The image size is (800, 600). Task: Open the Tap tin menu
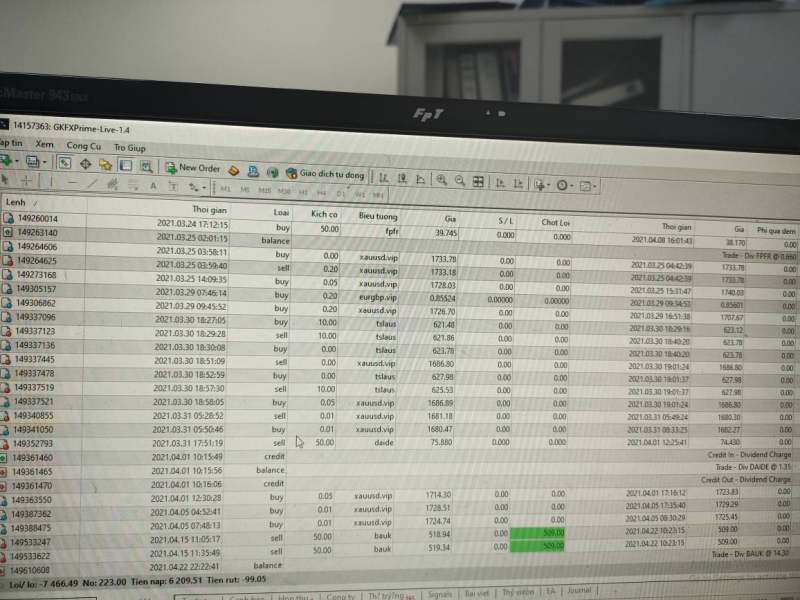tap(11, 143)
